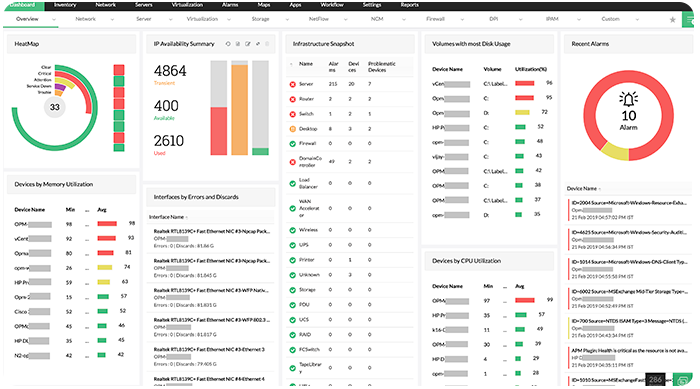Click the 33 center of the HeatMap donut

54,107
